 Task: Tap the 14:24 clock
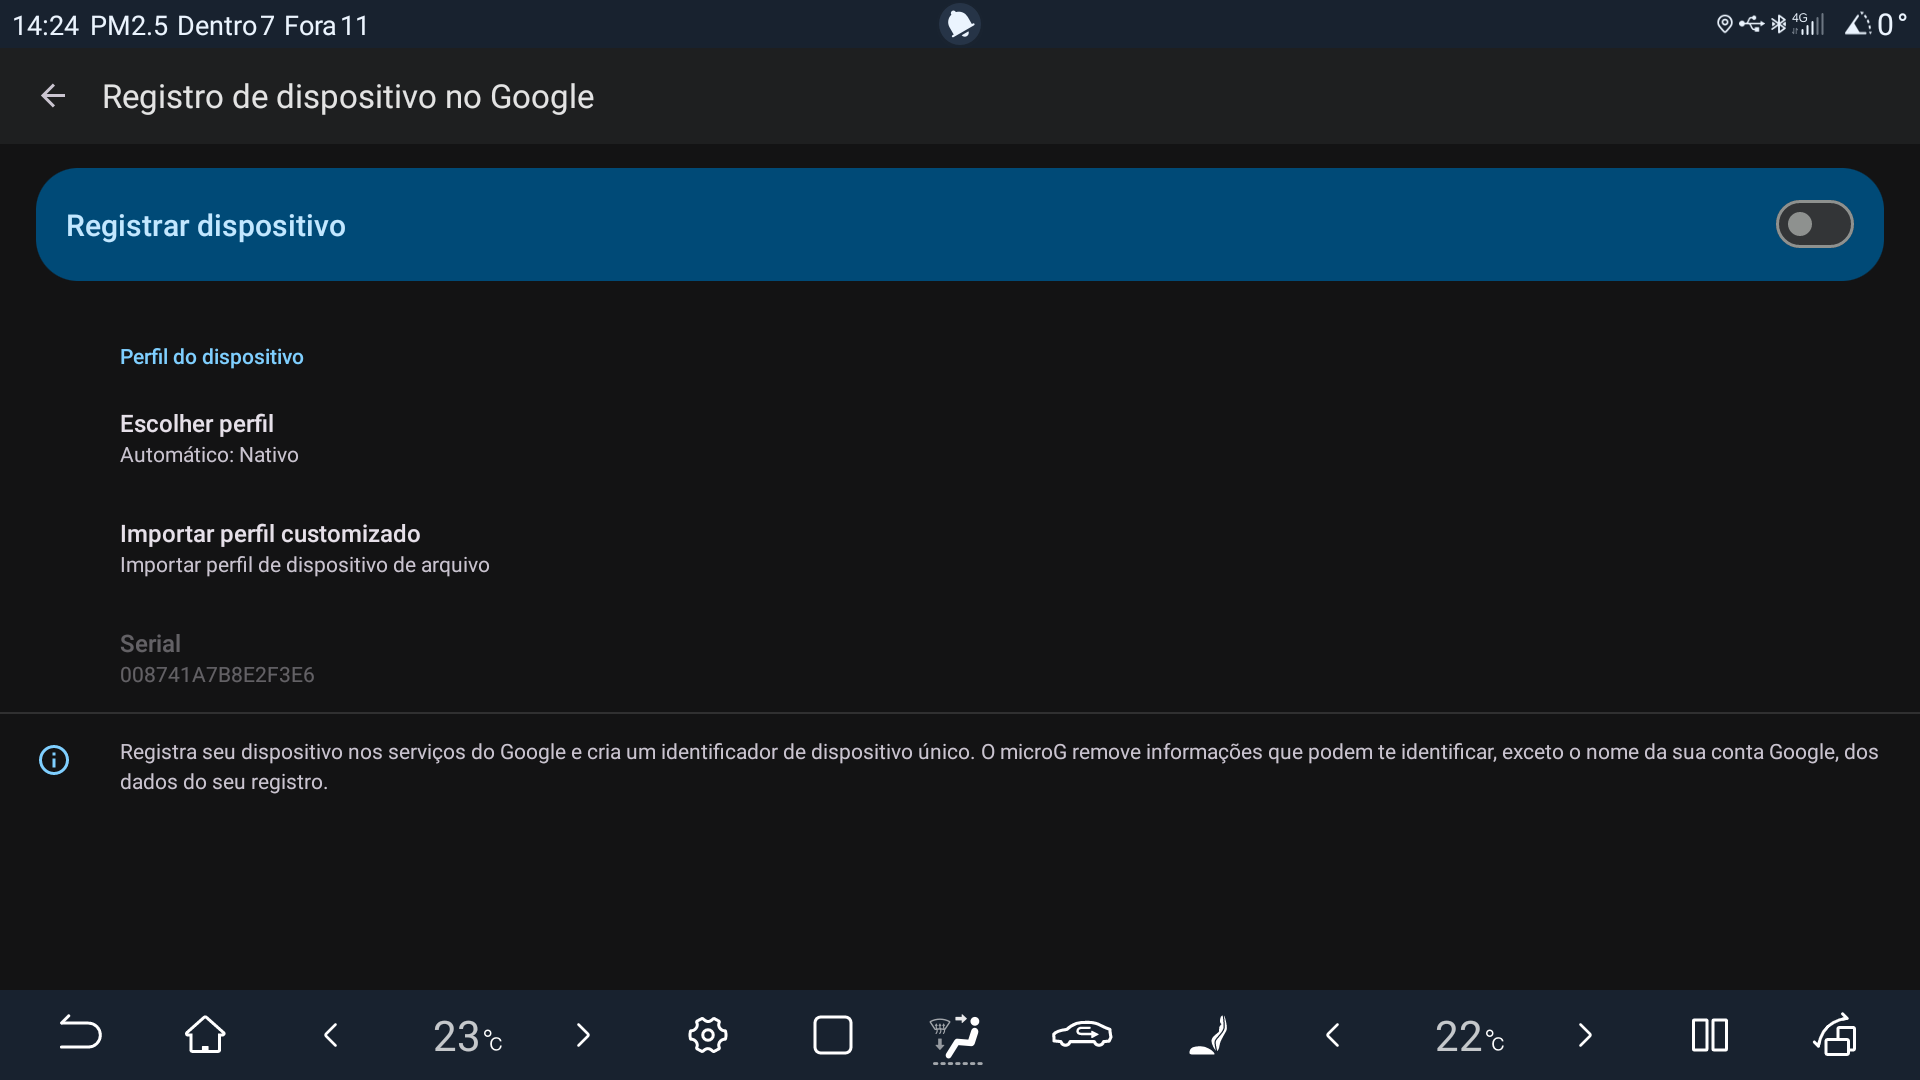[45, 25]
